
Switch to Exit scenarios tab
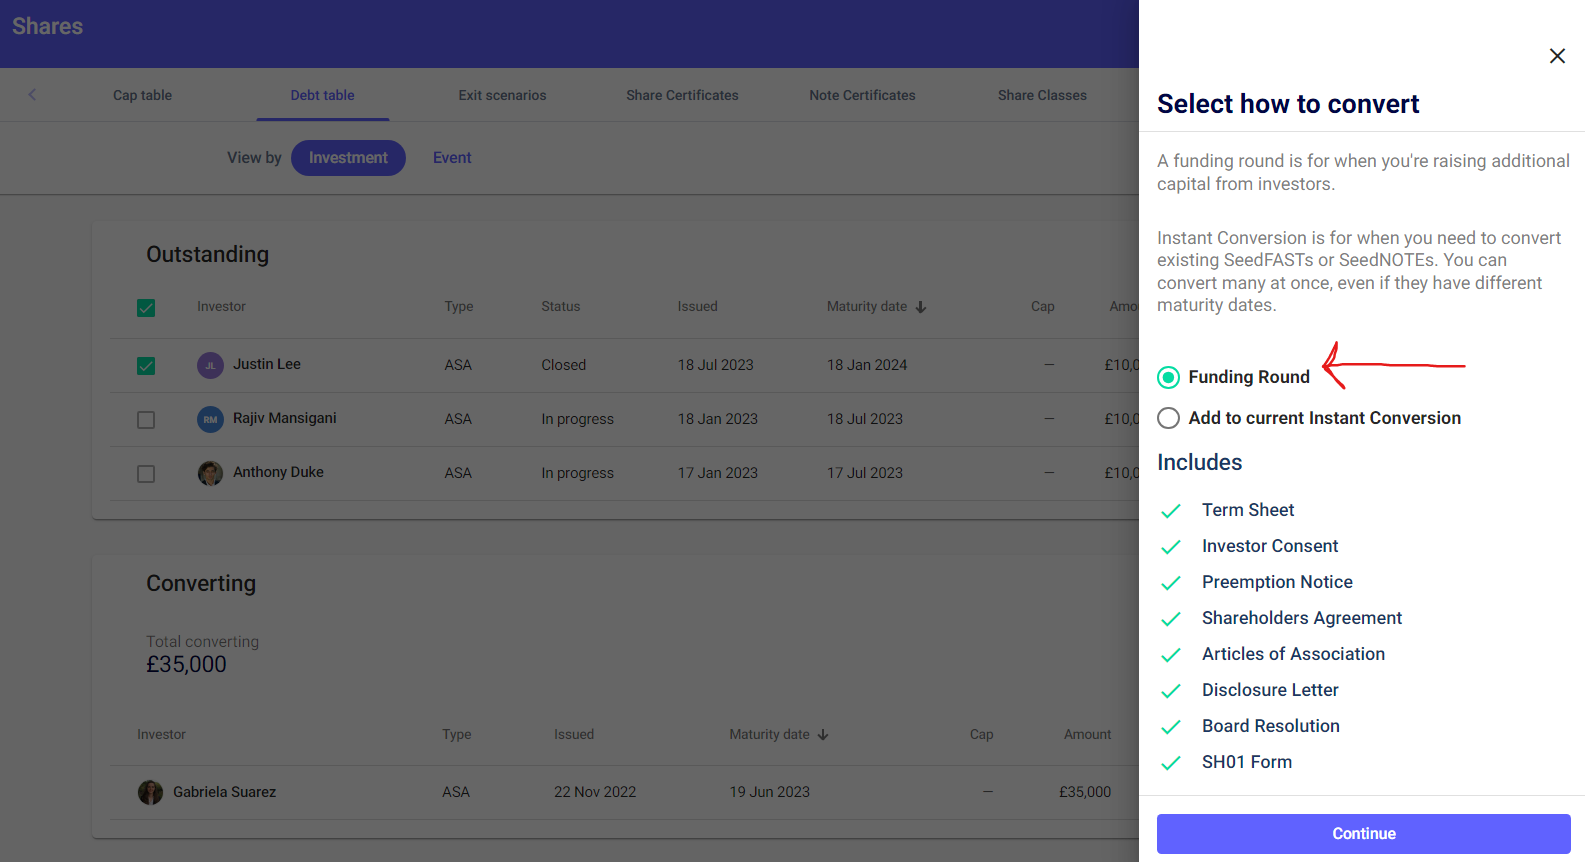pyautogui.click(x=502, y=95)
